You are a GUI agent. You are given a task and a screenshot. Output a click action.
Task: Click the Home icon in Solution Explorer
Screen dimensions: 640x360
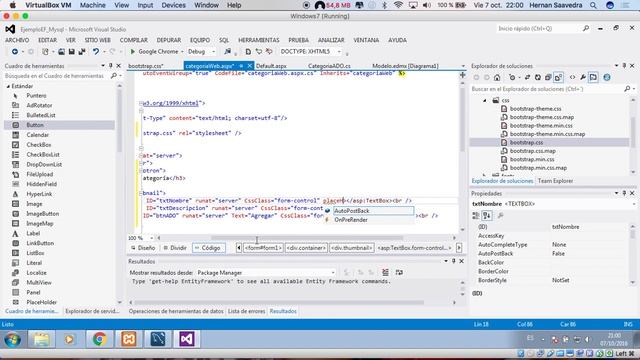(497, 78)
